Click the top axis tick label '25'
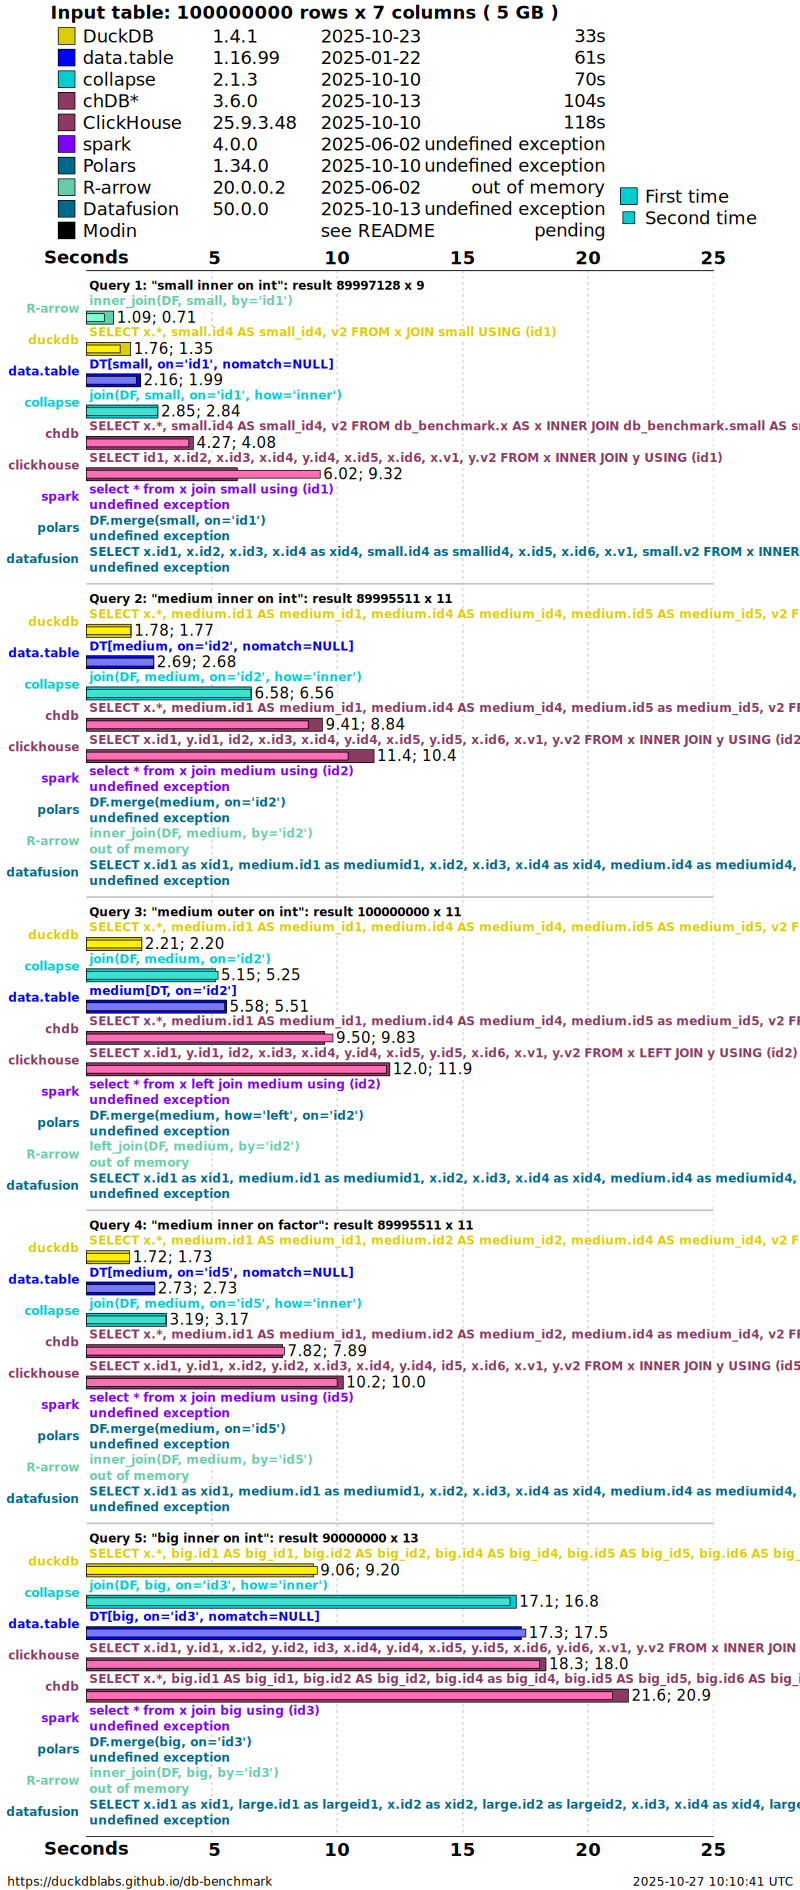800x1890 pixels. [713, 258]
